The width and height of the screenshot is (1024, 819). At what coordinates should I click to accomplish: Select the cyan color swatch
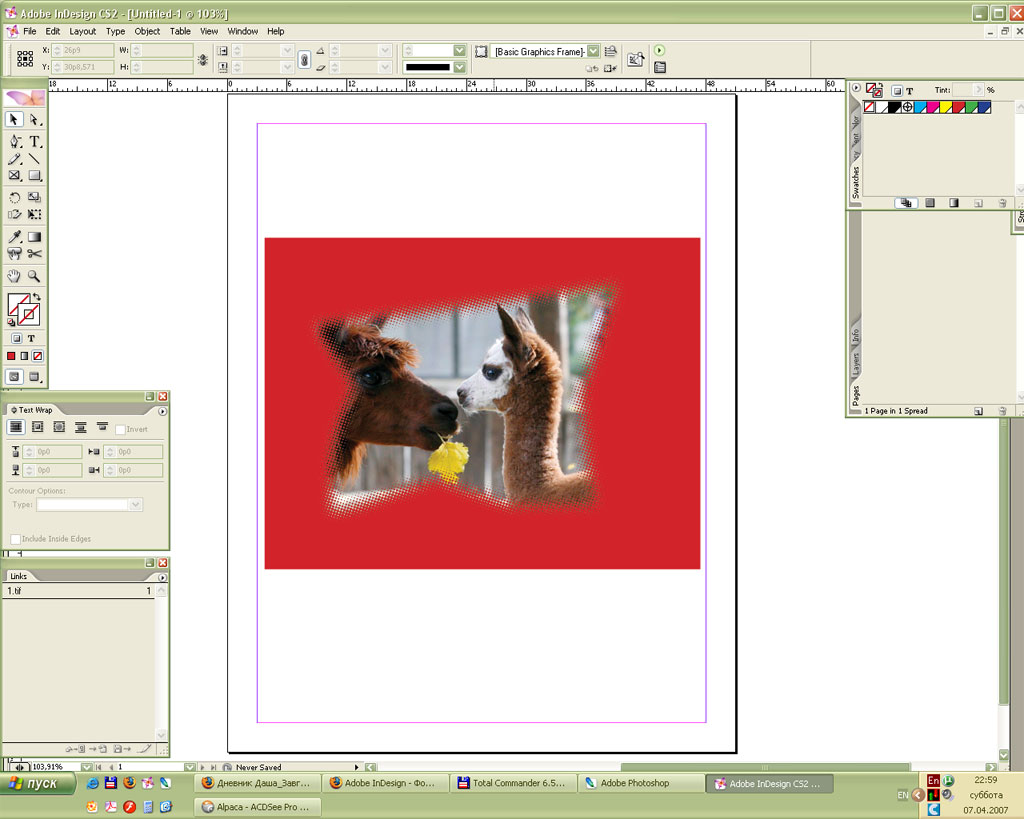tap(920, 108)
